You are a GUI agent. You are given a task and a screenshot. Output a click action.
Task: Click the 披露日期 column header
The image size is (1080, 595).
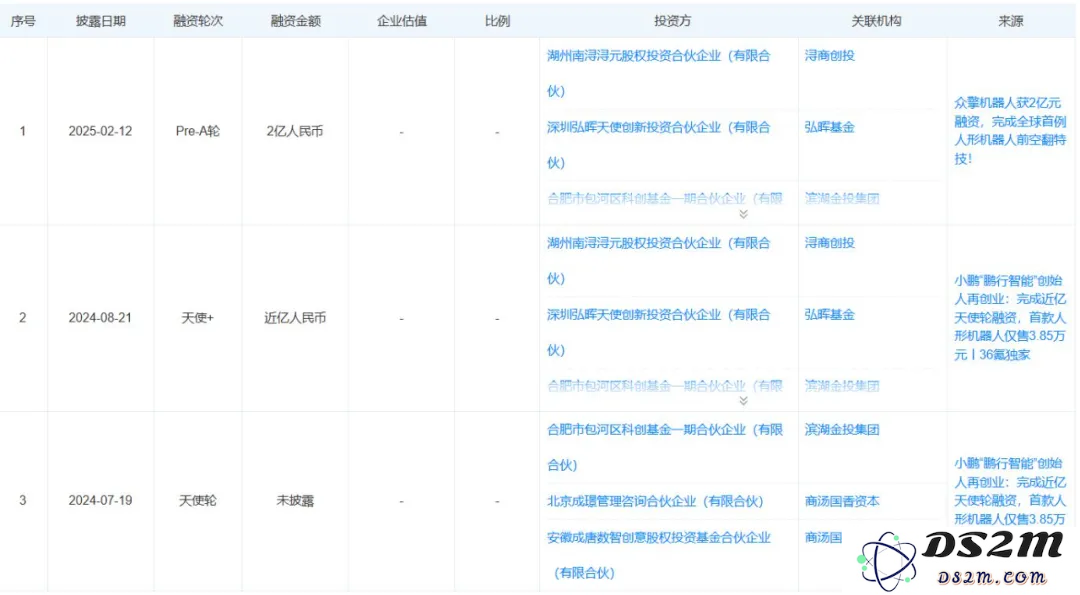pyautogui.click(x=101, y=21)
